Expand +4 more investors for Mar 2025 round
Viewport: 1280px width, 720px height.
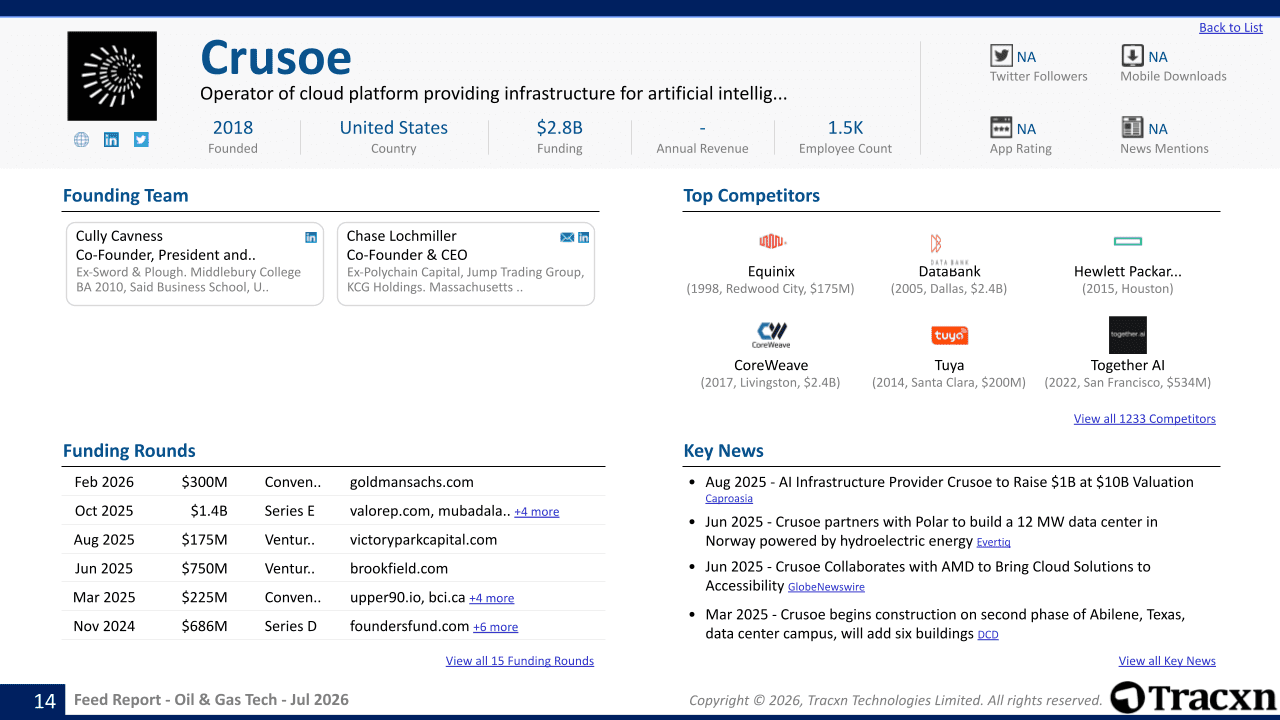click(492, 598)
